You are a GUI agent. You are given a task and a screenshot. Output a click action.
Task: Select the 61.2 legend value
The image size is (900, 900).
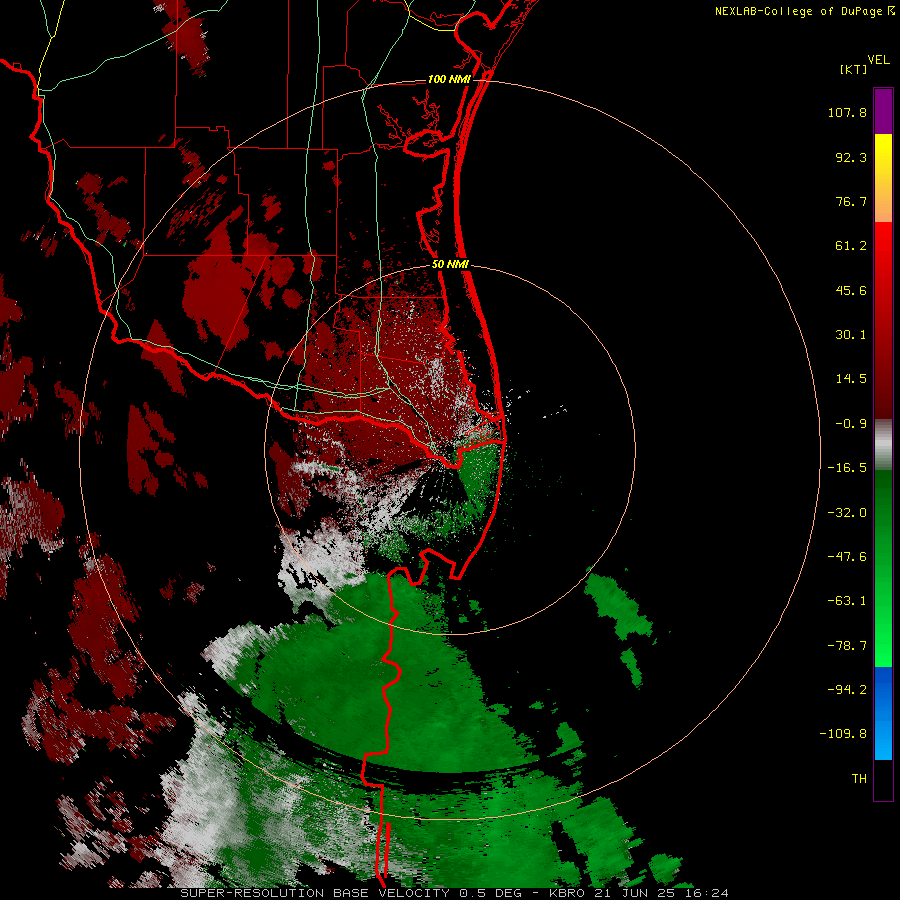851,246
